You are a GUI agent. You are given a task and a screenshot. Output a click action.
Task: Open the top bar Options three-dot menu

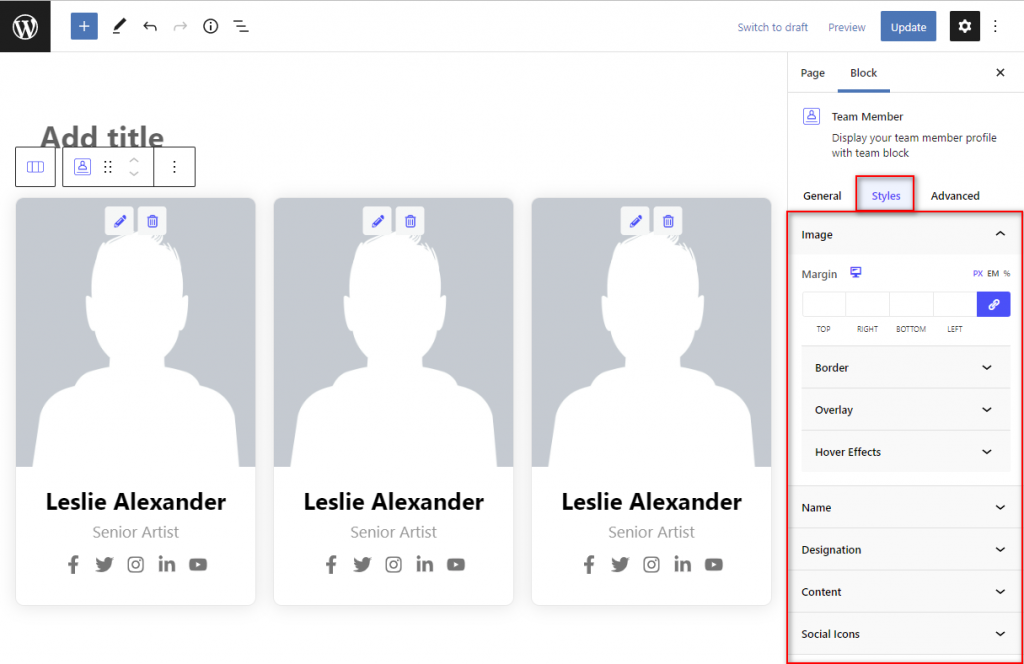point(995,26)
